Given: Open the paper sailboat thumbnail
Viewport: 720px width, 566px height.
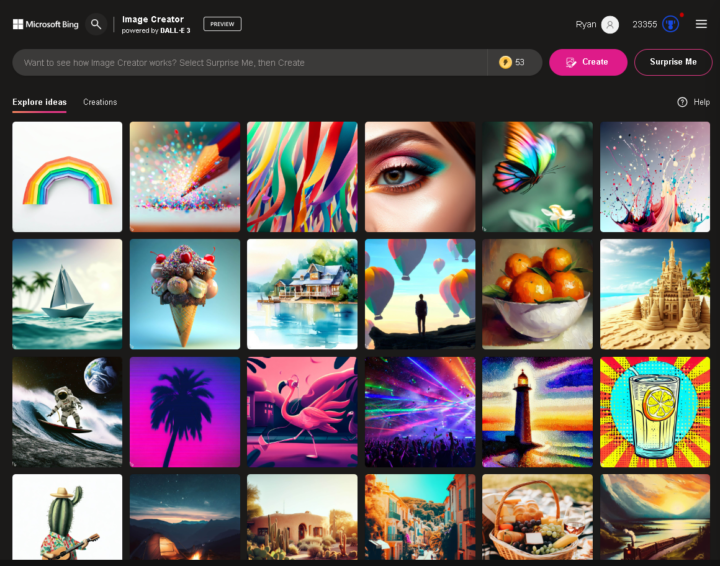Looking at the screenshot, I should click(67, 294).
